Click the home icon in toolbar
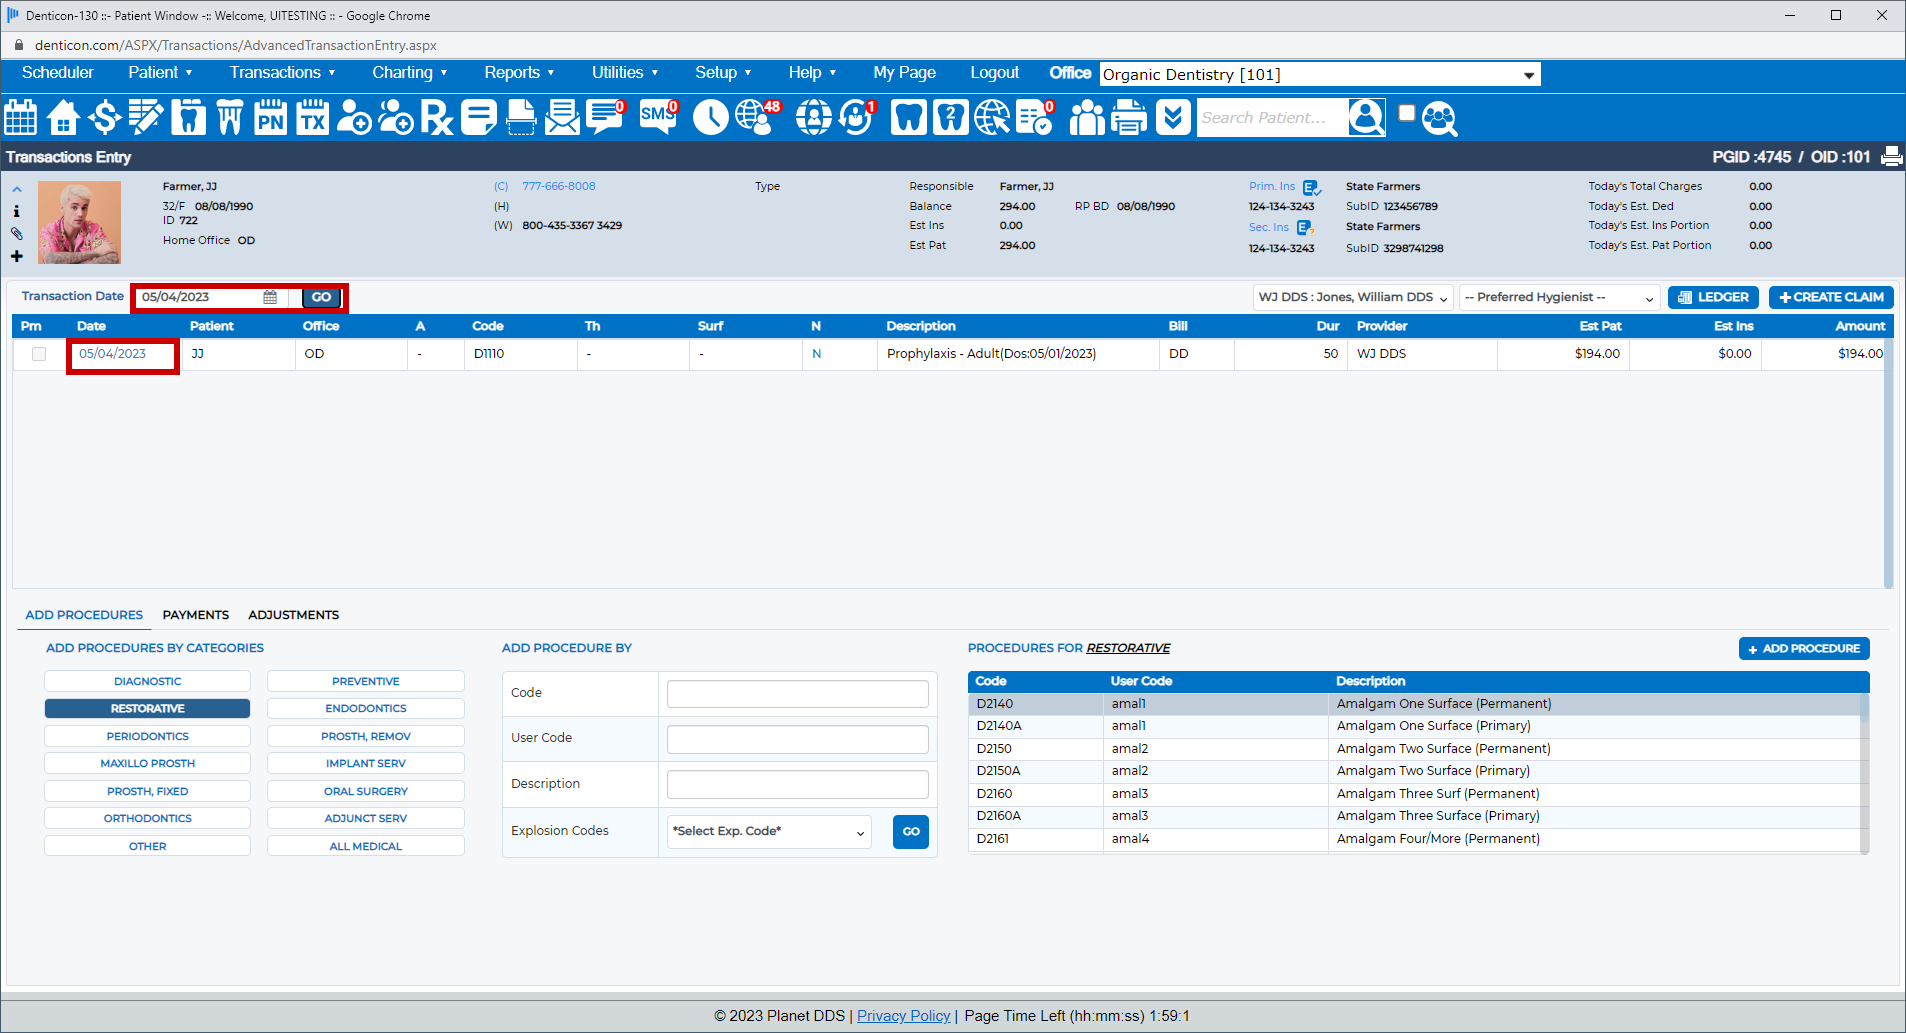This screenshot has width=1906, height=1033. pyautogui.click(x=63, y=118)
